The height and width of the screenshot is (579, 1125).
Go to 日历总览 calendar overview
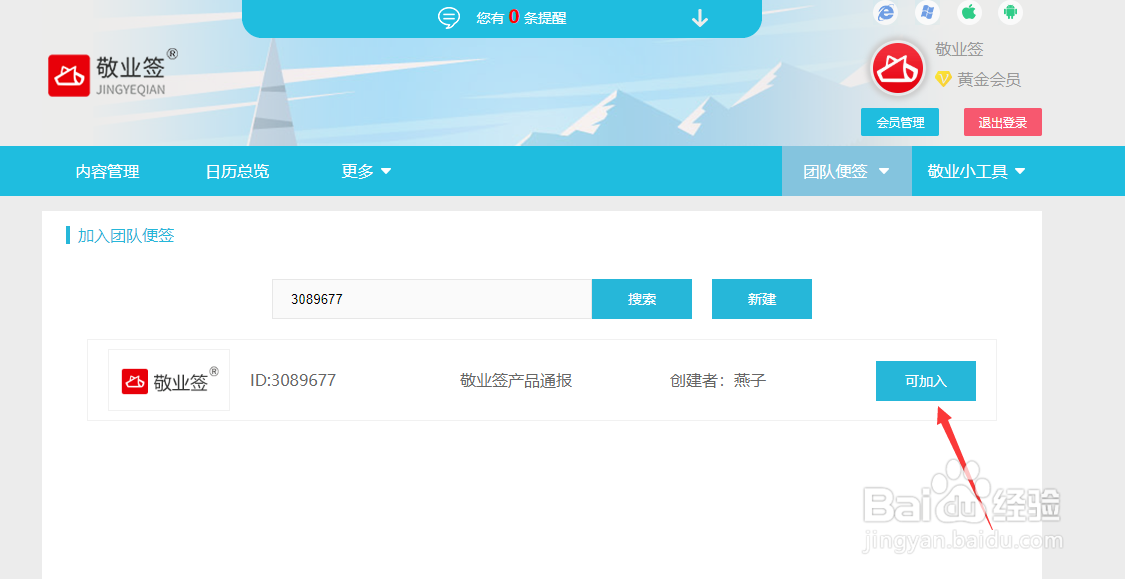[x=237, y=171]
